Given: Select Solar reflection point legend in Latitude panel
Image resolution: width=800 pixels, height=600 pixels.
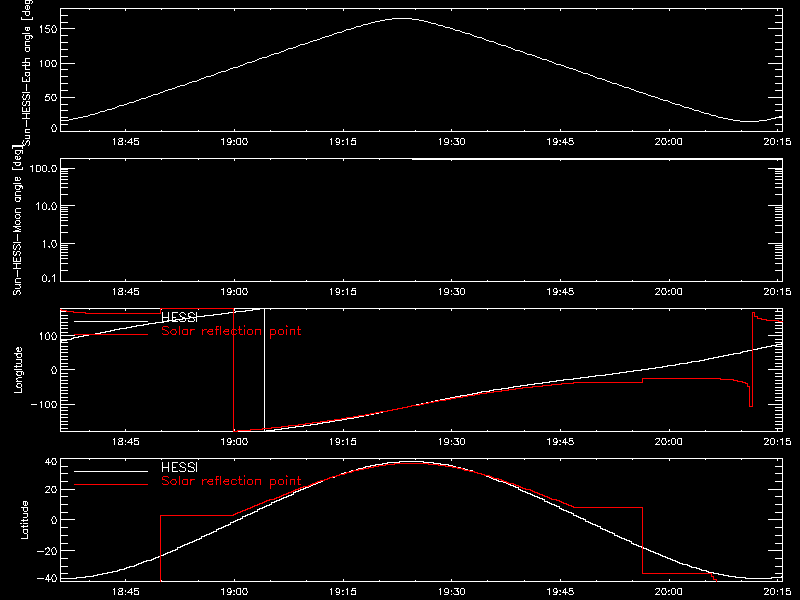Looking at the screenshot, I should 231,481.
